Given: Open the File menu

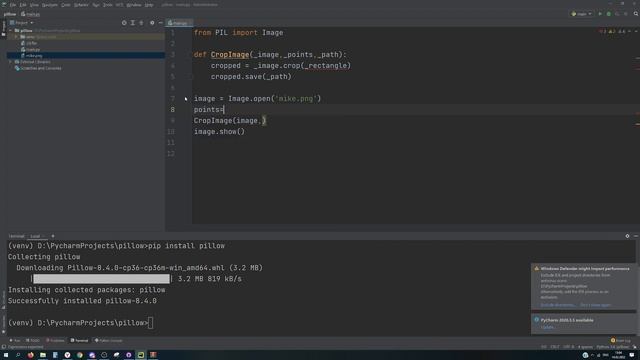Looking at the screenshot, I should 13,5.
